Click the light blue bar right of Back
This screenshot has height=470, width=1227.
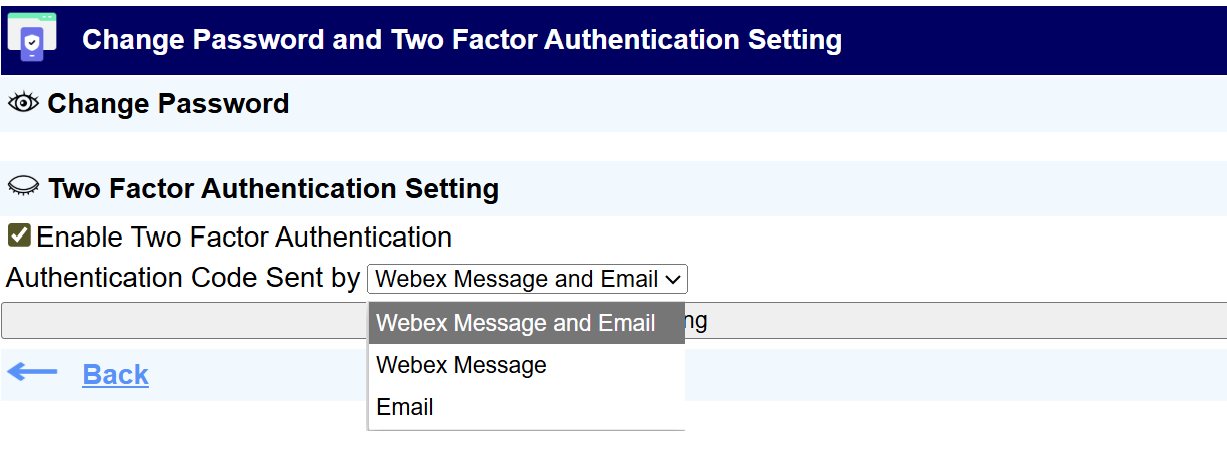(950, 374)
